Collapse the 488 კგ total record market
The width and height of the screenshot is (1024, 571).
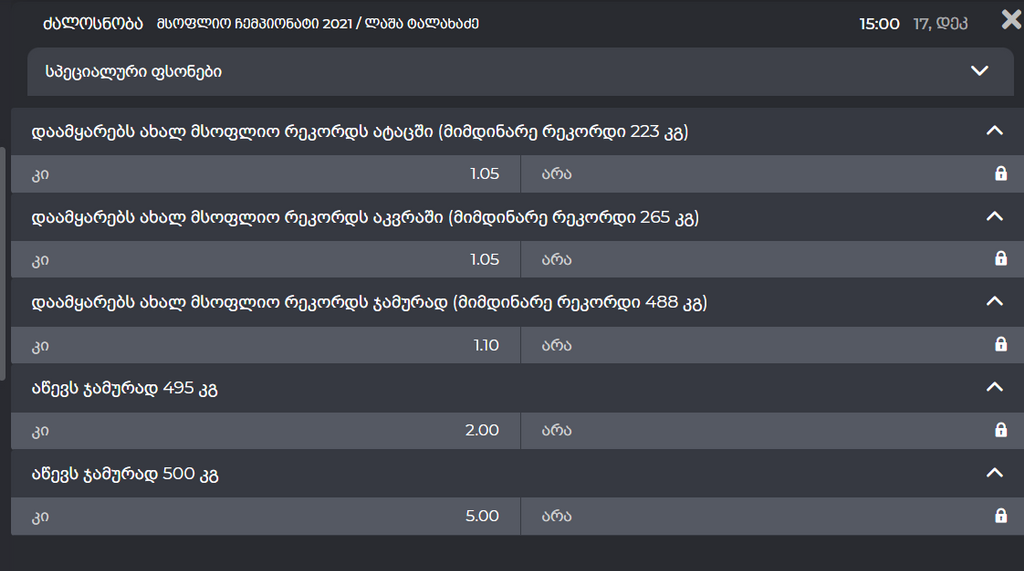click(993, 301)
